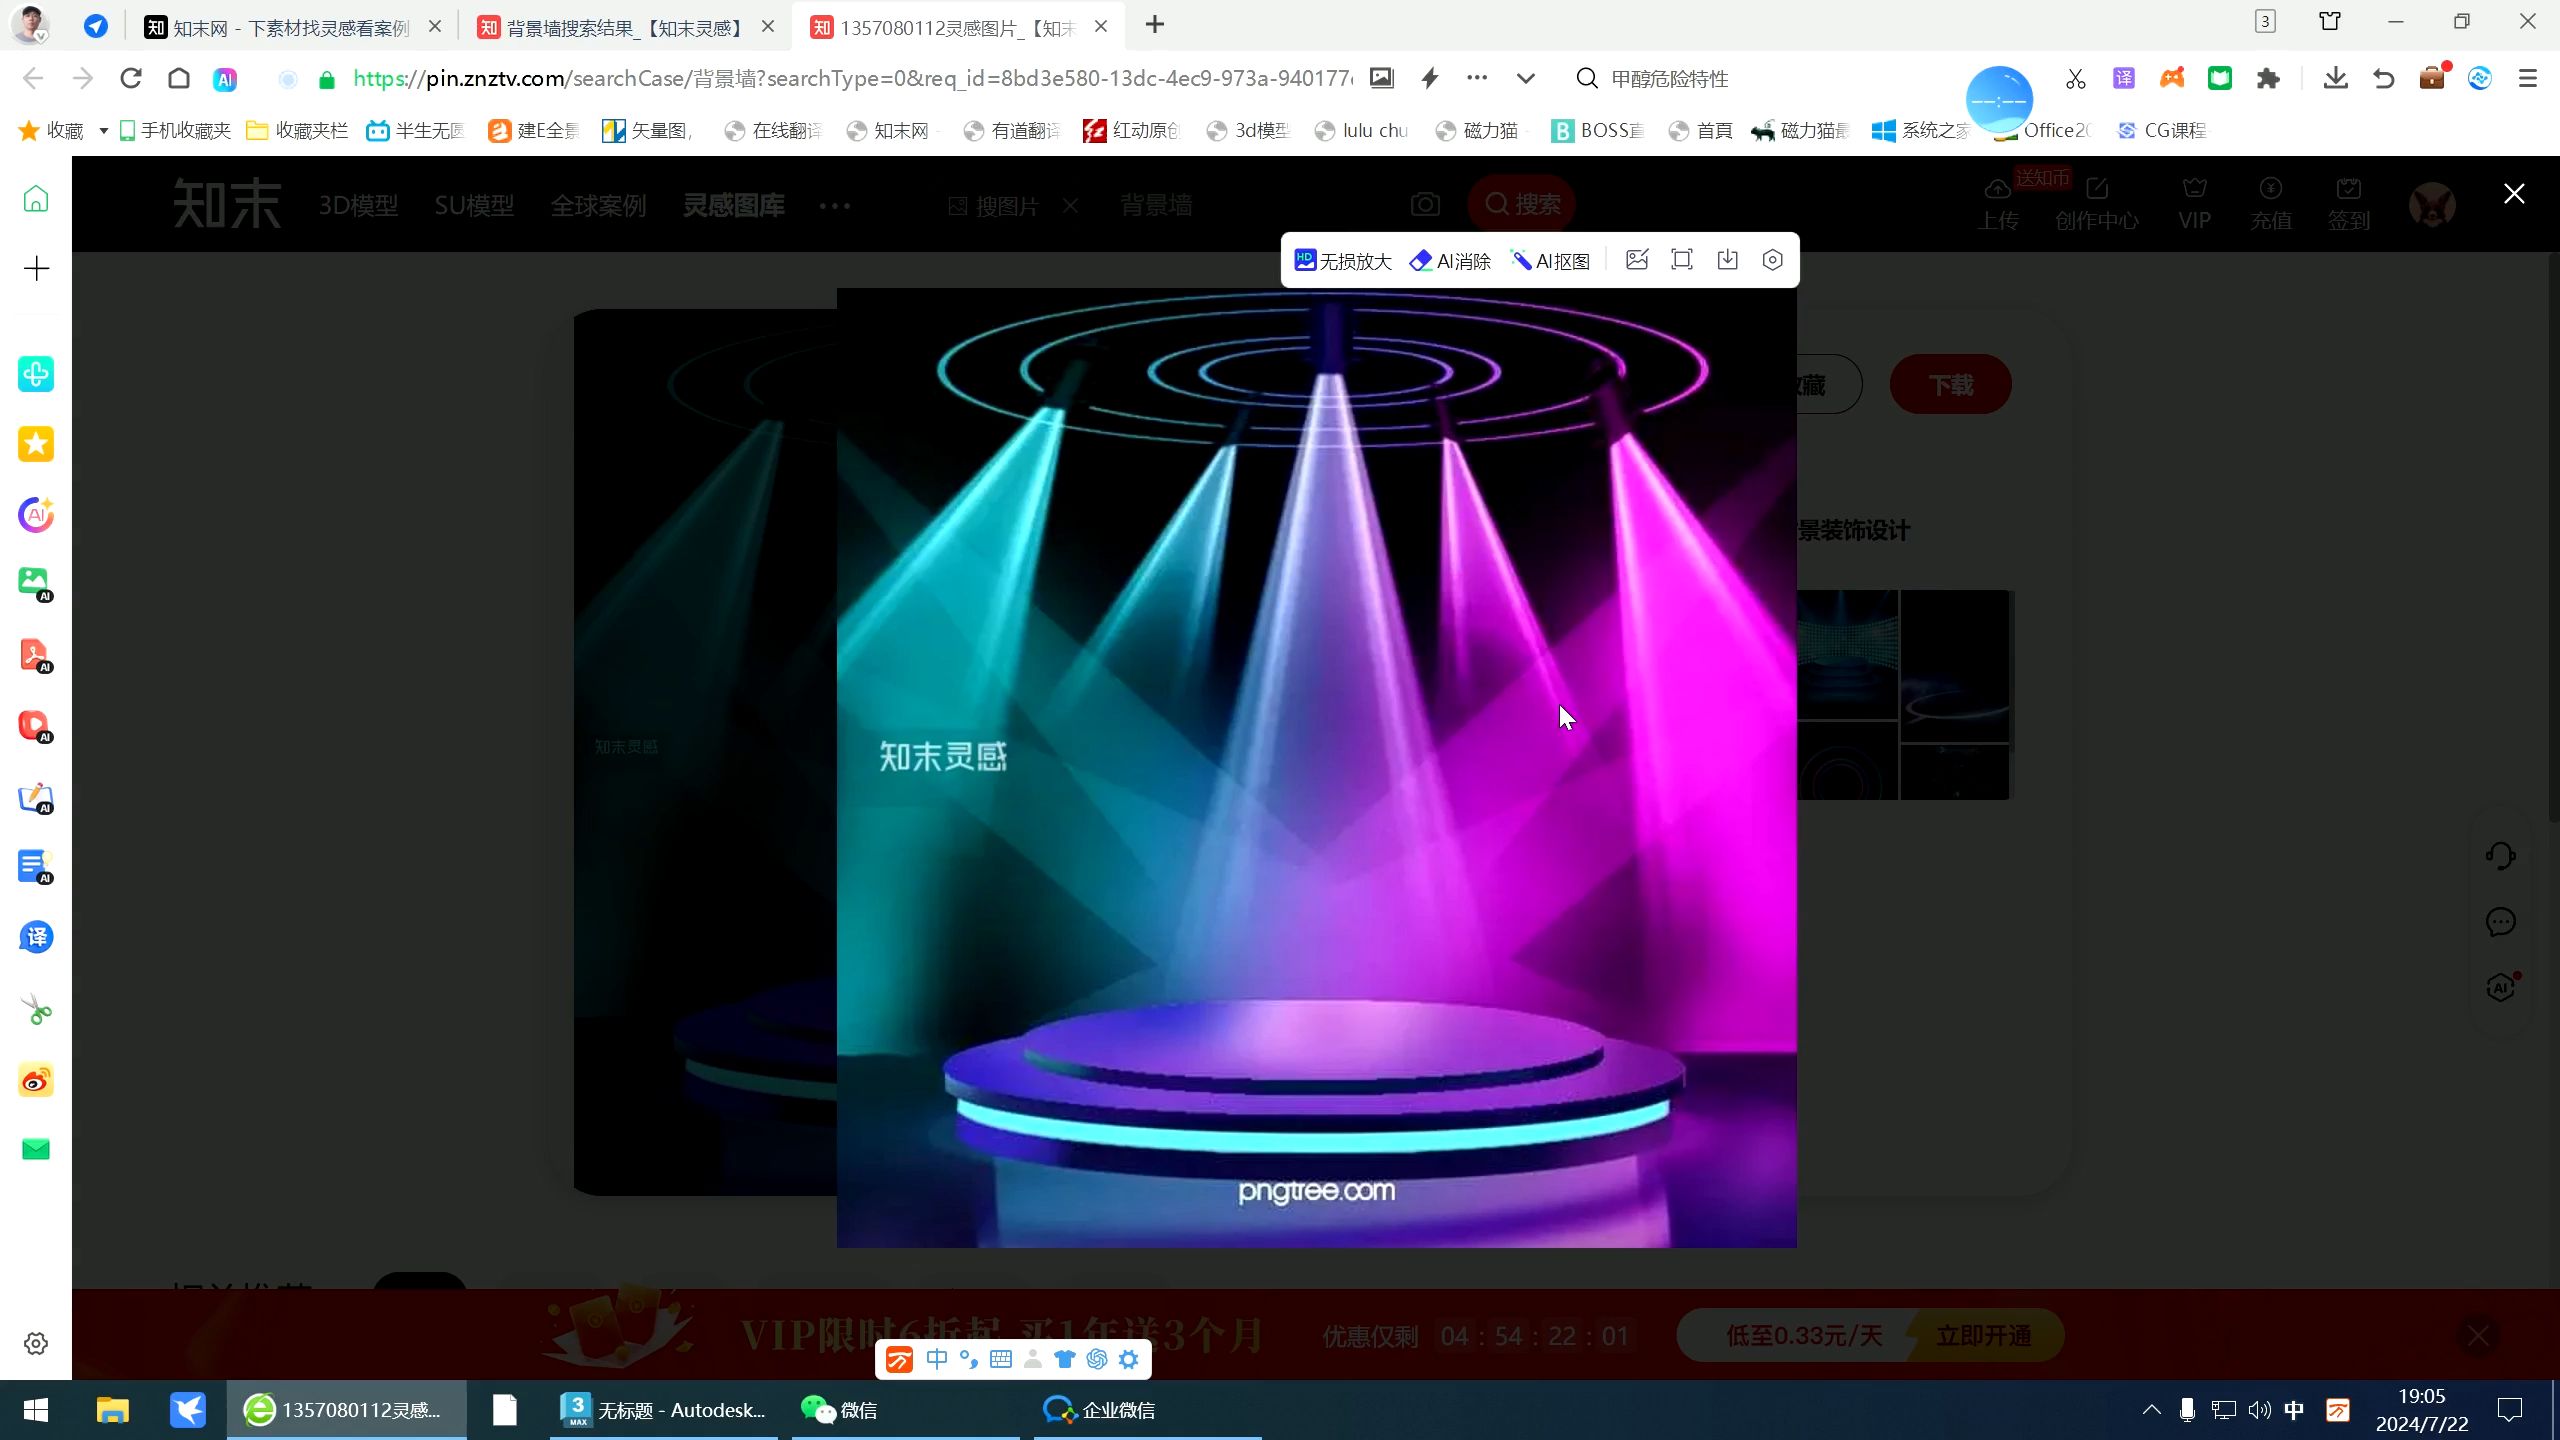The width and height of the screenshot is (2560, 1440).
Task: Click the 无损放大 HD enlarge tool
Action: (1342, 261)
